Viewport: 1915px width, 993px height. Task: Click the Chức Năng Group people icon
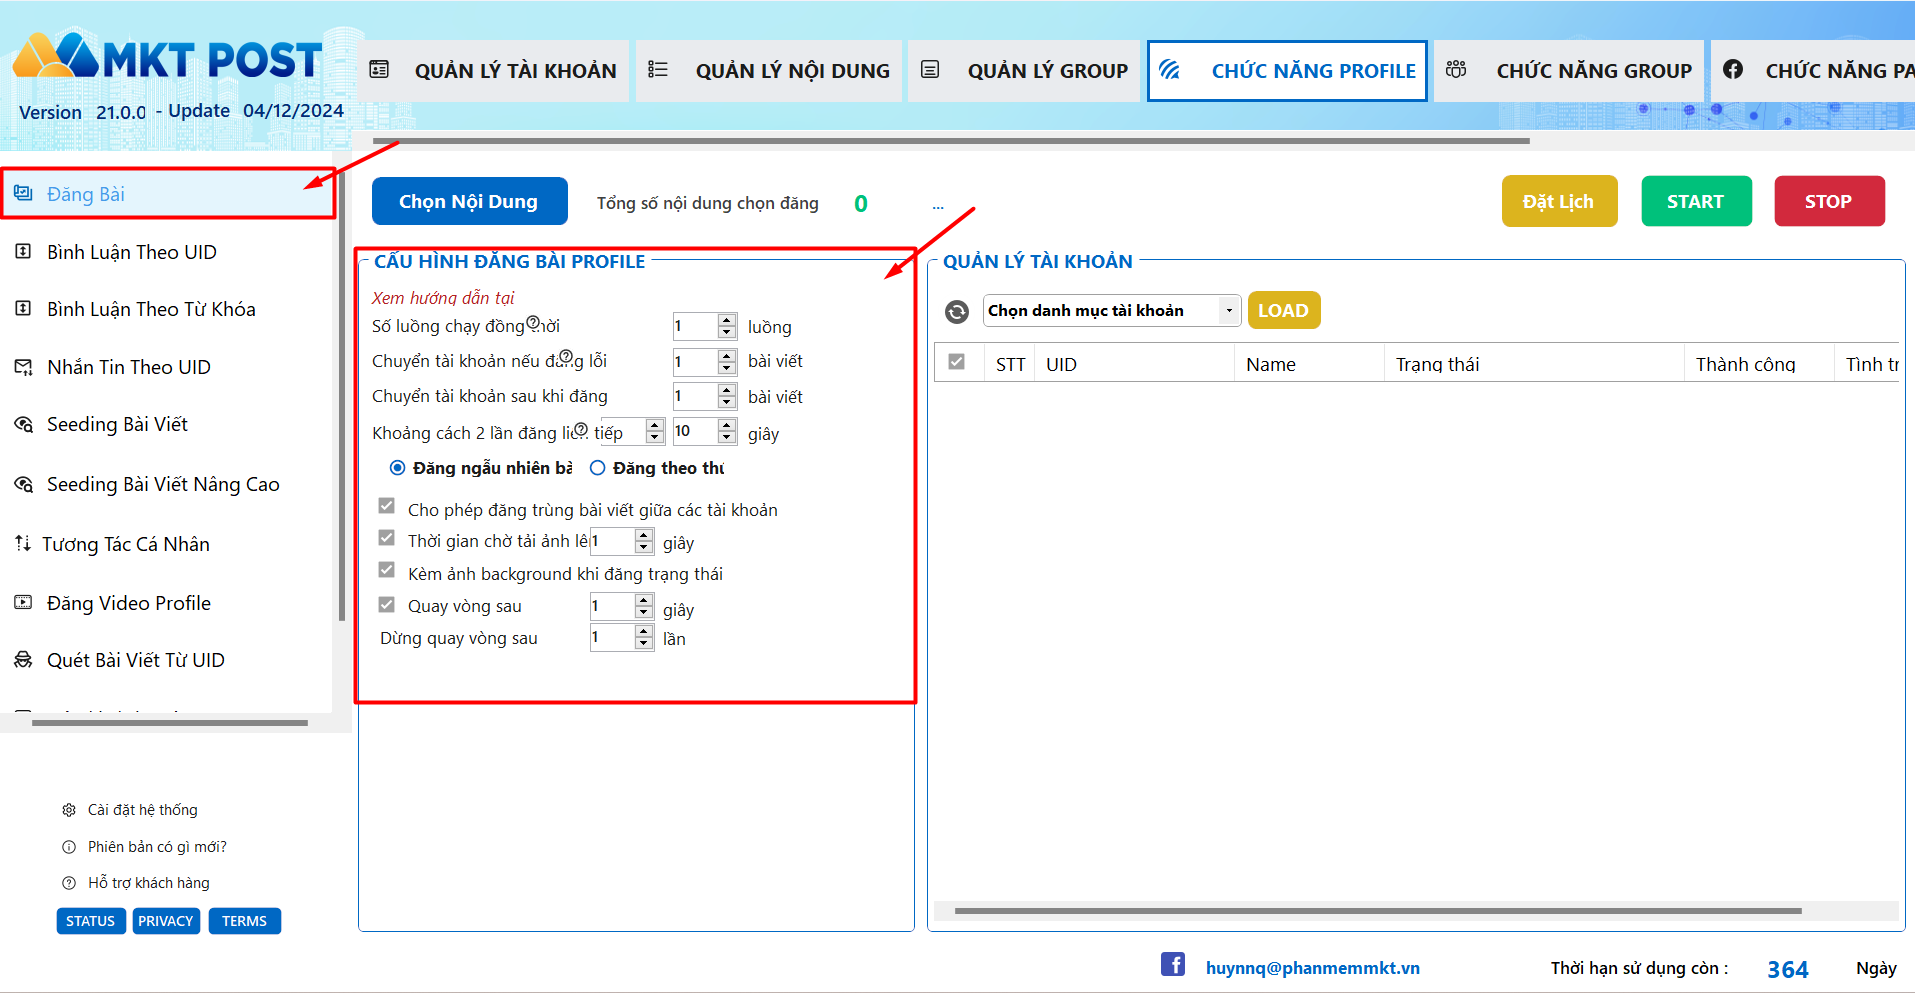tap(1456, 69)
